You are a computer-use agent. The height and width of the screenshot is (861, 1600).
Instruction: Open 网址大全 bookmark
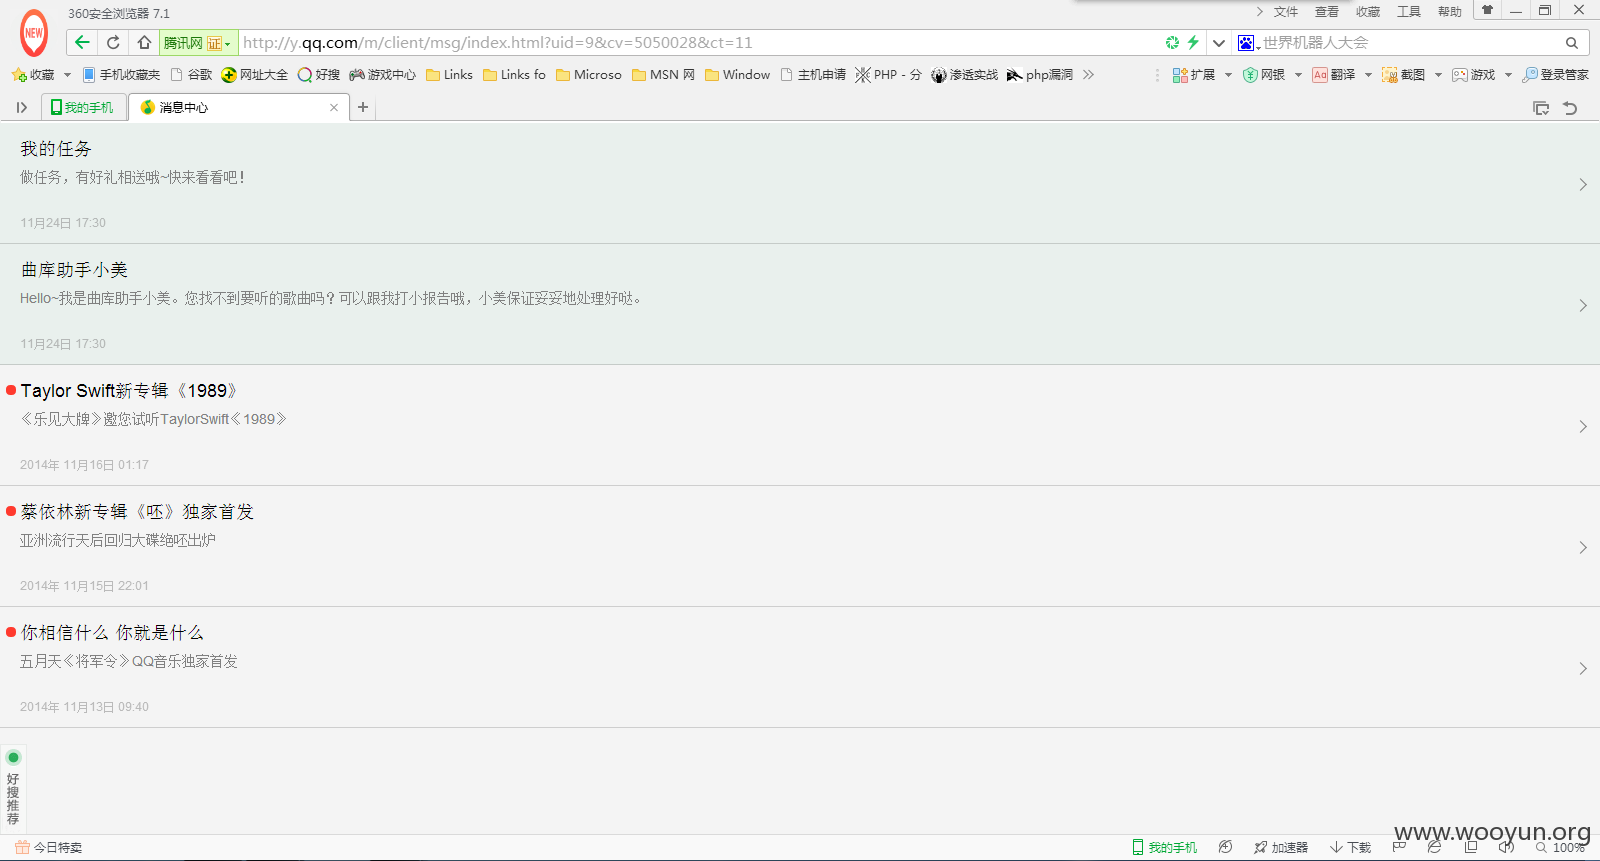coord(255,75)
